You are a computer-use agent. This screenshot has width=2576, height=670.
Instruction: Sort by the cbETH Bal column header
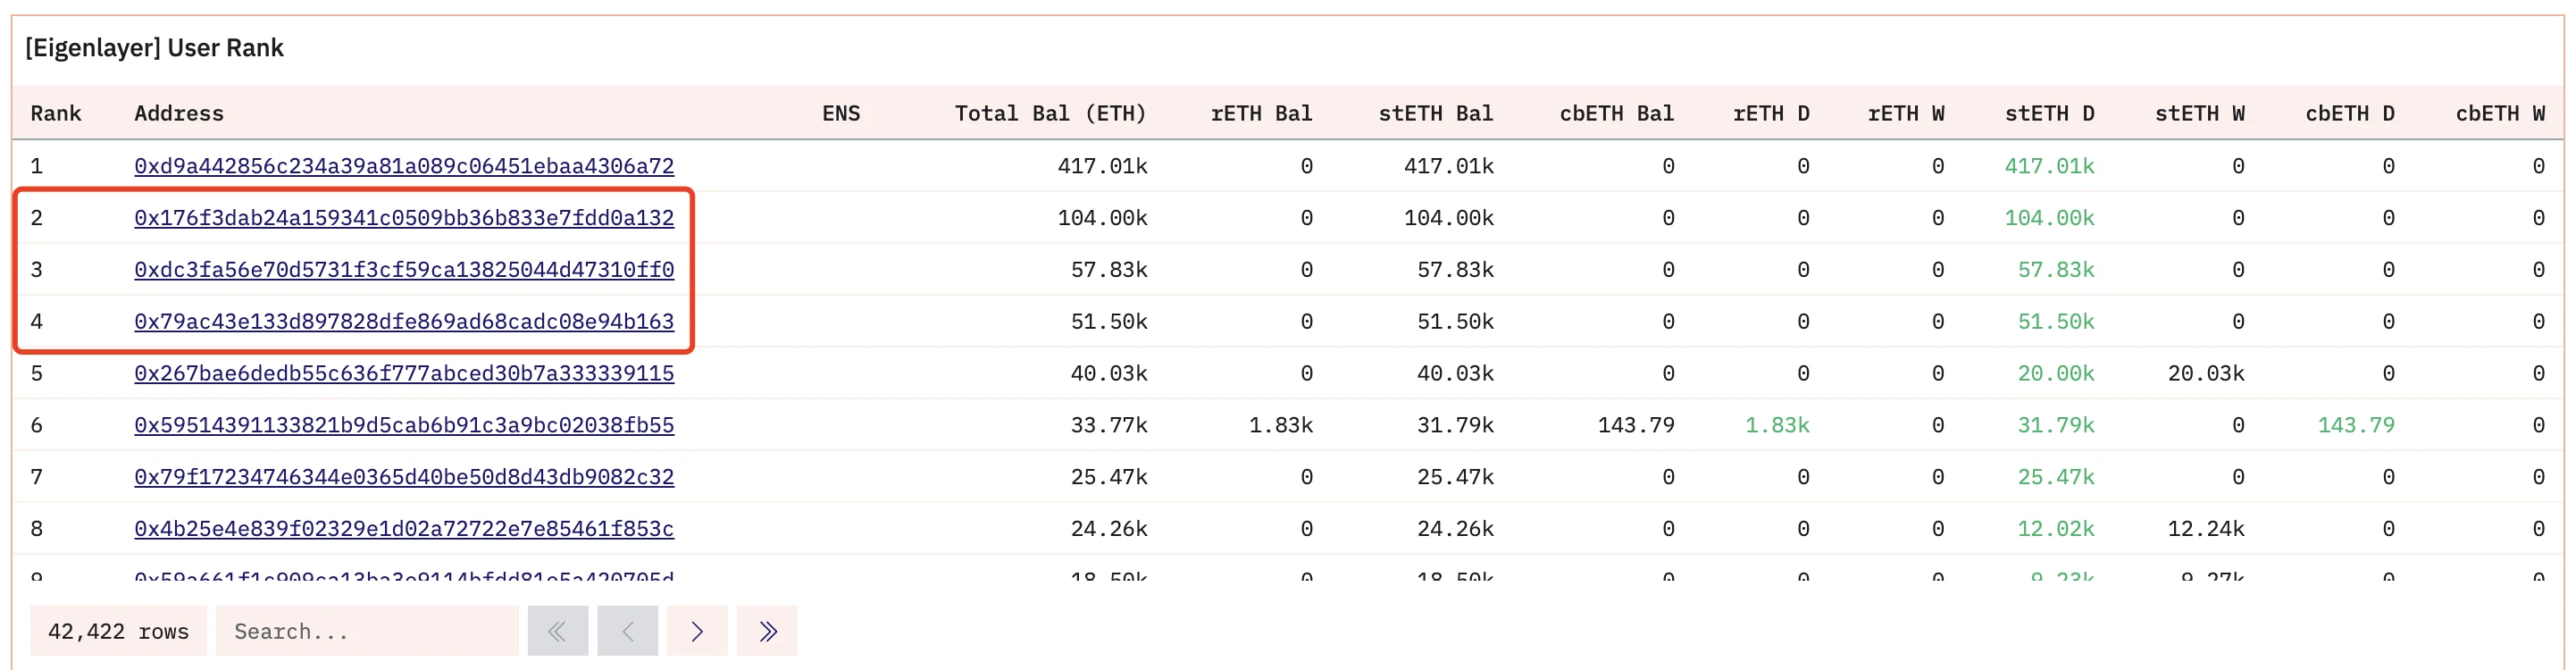pyautogui.click(x=1616, y=114)
